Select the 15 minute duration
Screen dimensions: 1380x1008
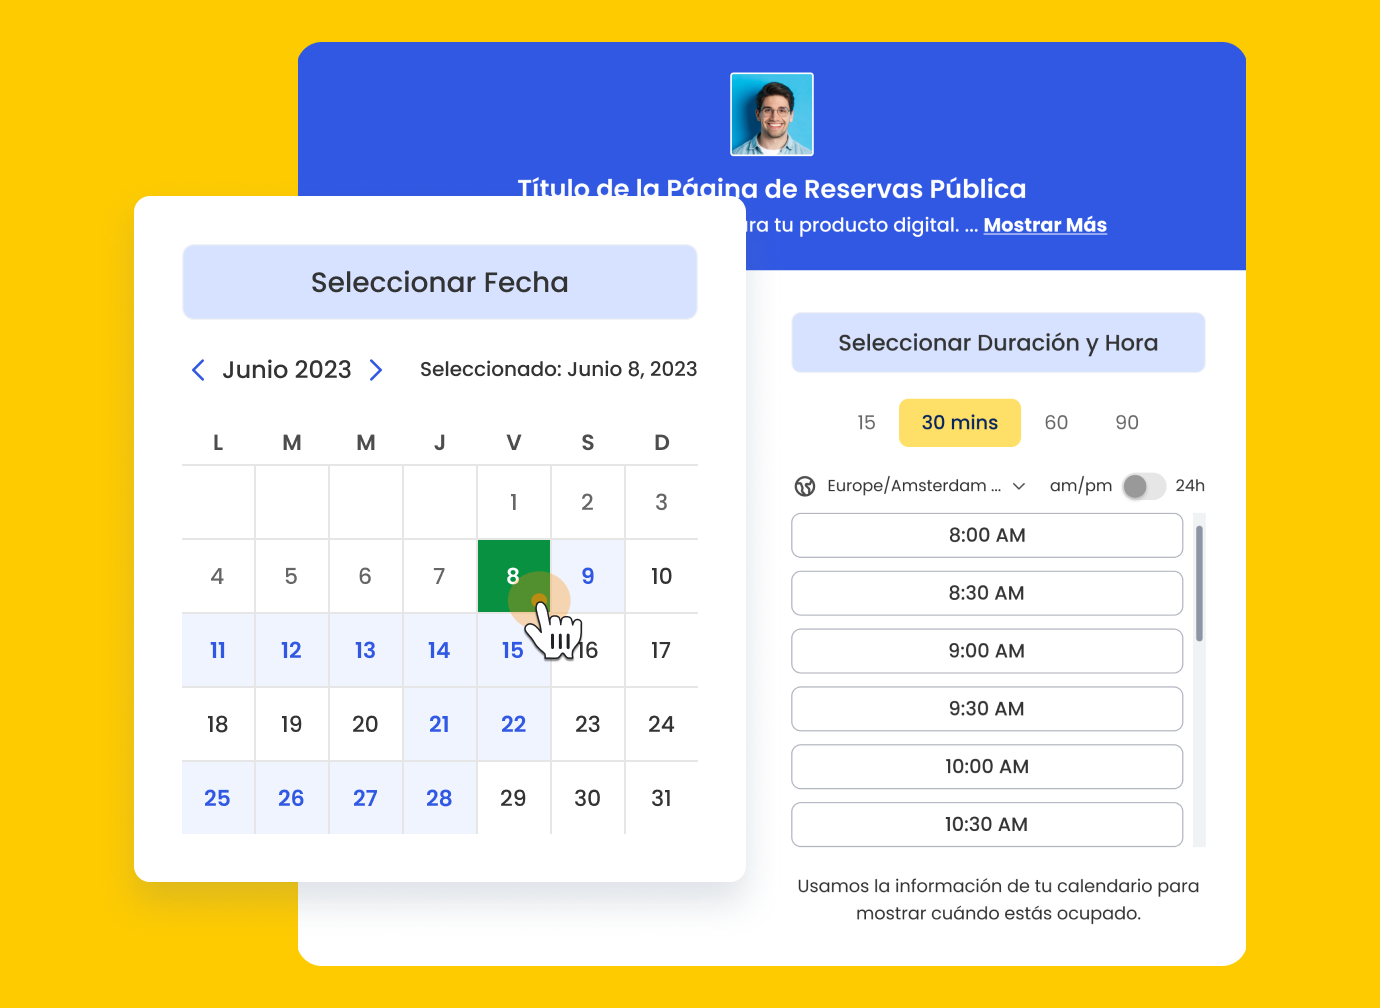[866, 423]
